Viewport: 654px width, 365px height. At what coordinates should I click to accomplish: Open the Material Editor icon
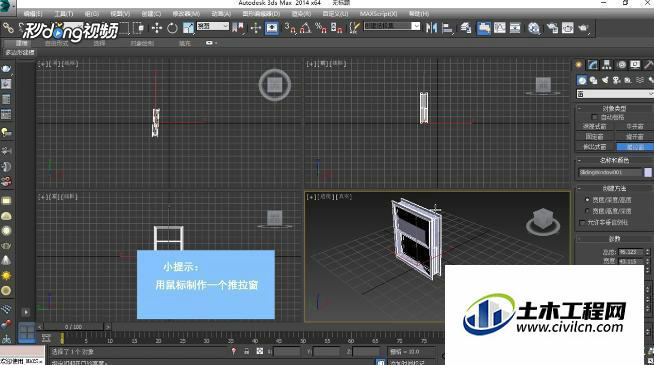(533, 28)
